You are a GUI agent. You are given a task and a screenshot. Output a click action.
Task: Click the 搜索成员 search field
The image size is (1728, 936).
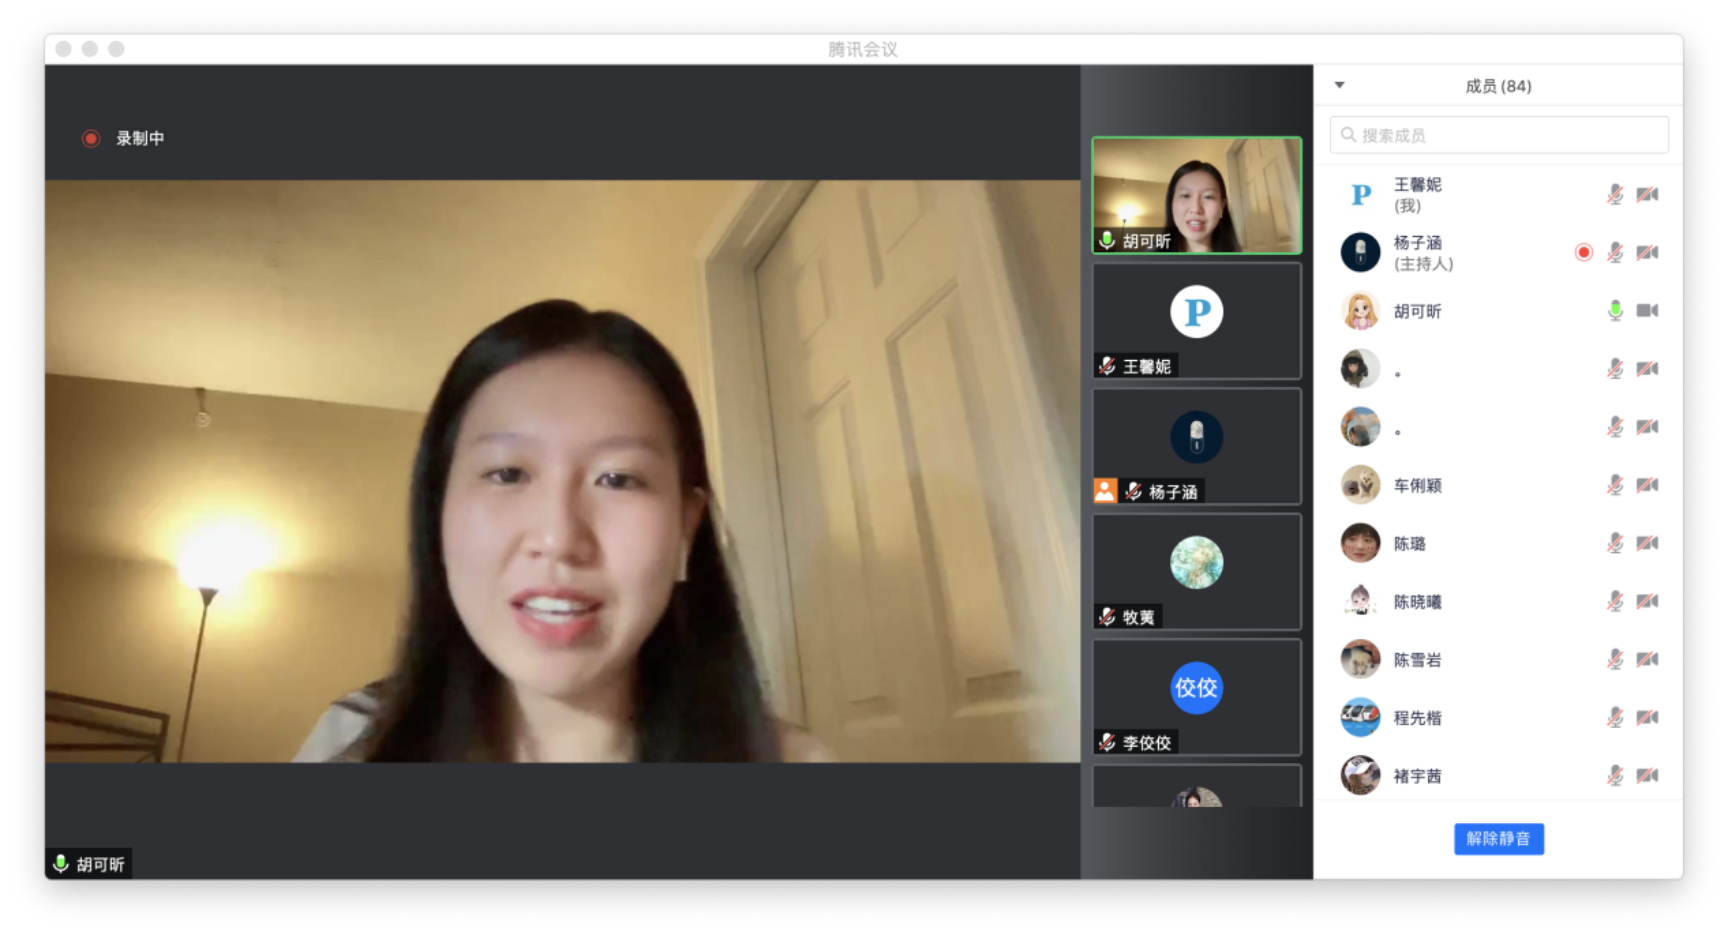tap(1498, 135)
